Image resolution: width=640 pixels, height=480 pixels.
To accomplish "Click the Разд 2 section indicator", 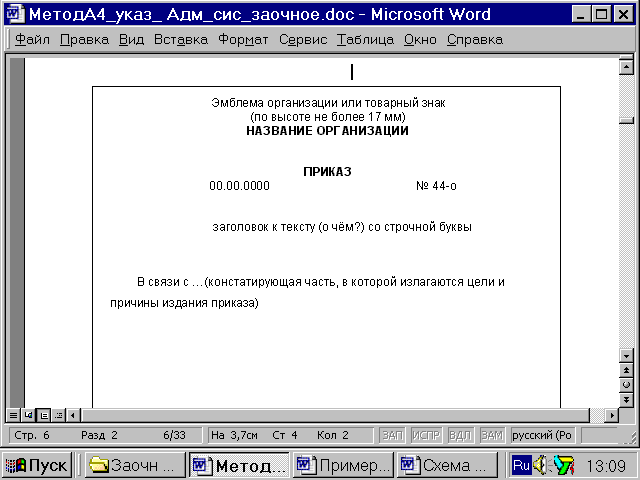I will point(99,436).
